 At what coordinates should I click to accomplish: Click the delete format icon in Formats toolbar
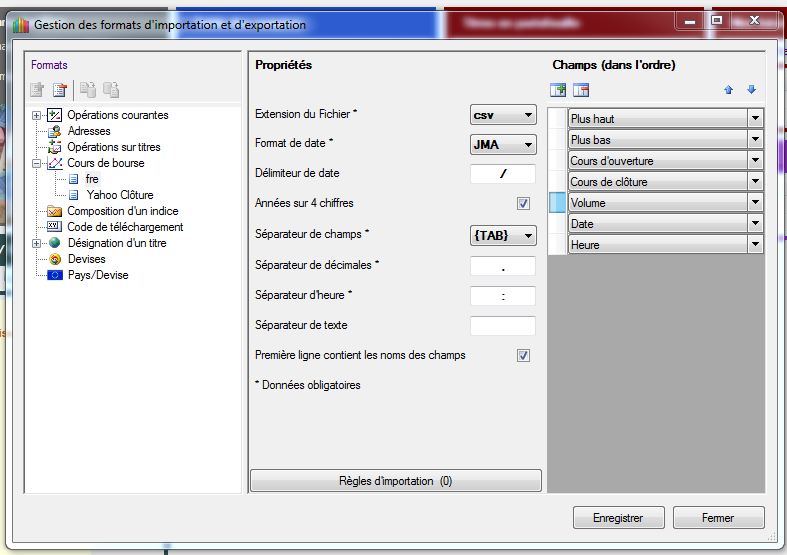click(60, 90)
